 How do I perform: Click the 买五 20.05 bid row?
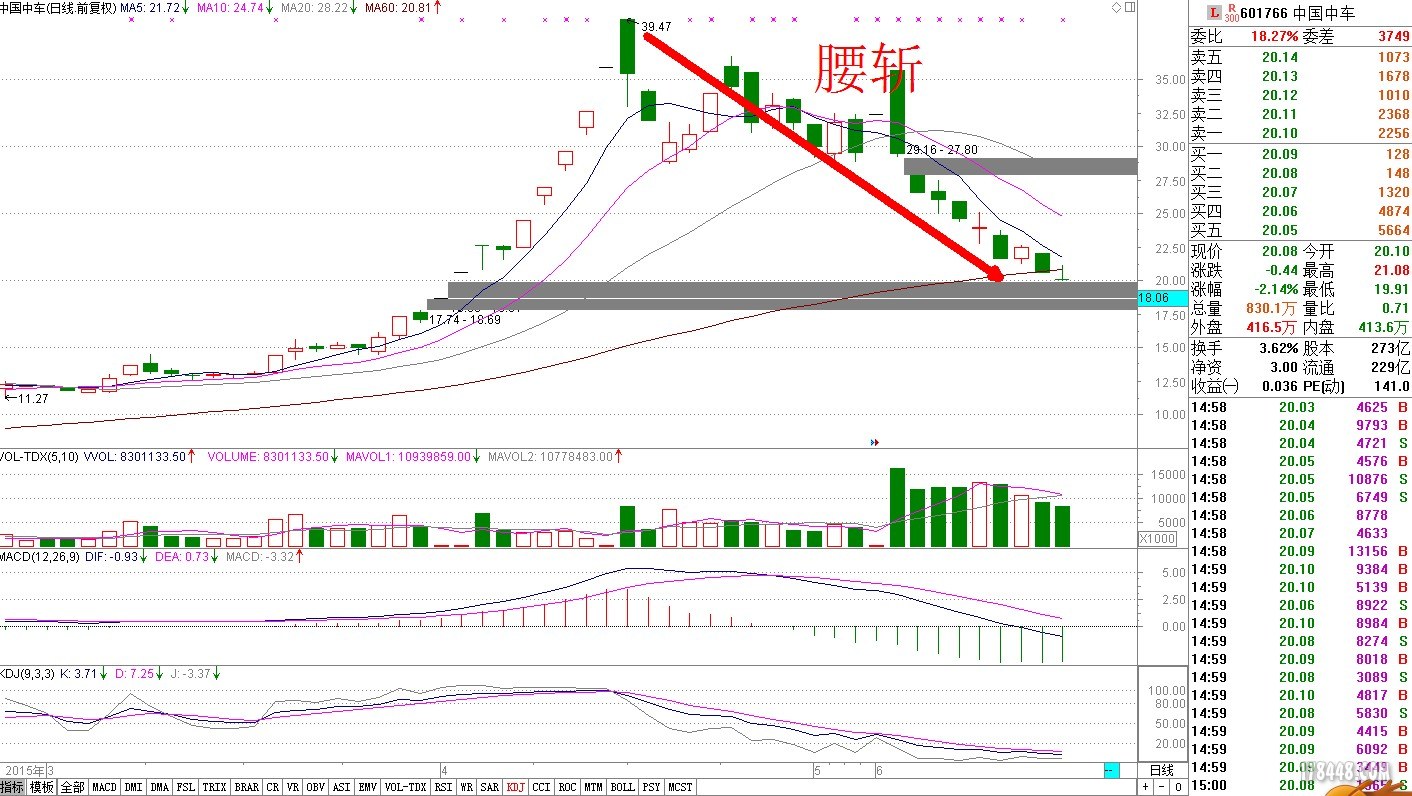click(1300, 230)
